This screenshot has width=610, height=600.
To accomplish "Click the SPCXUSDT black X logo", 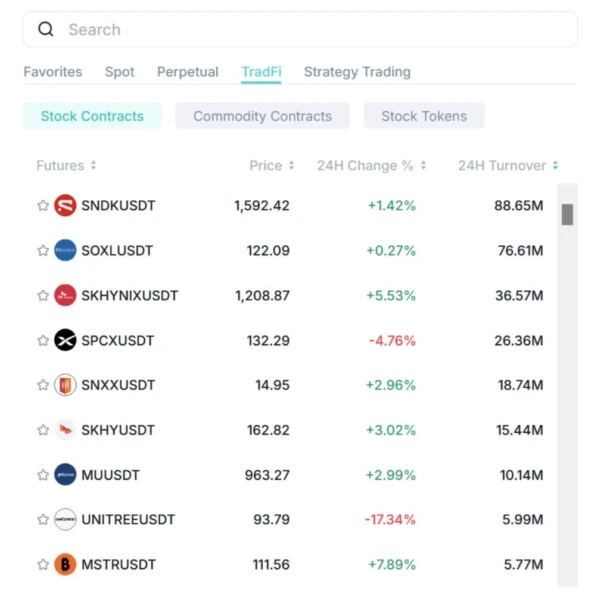I will (65, 340).
